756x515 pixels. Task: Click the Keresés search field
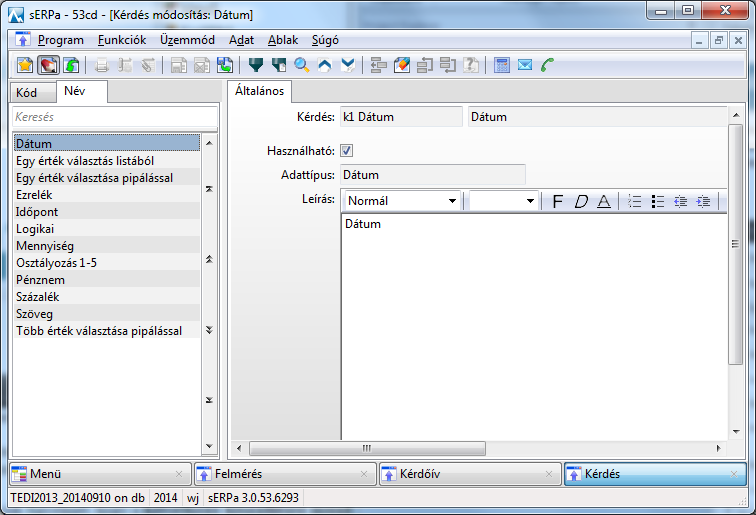[115, 117]
